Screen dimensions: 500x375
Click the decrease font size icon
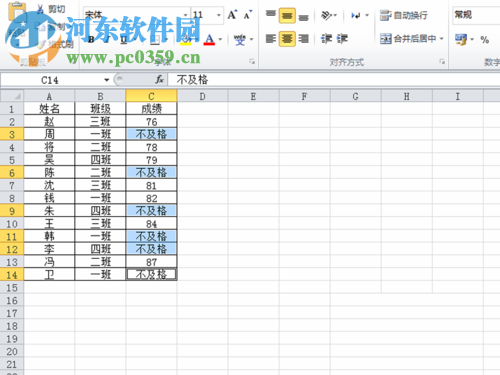coord(247,15)
